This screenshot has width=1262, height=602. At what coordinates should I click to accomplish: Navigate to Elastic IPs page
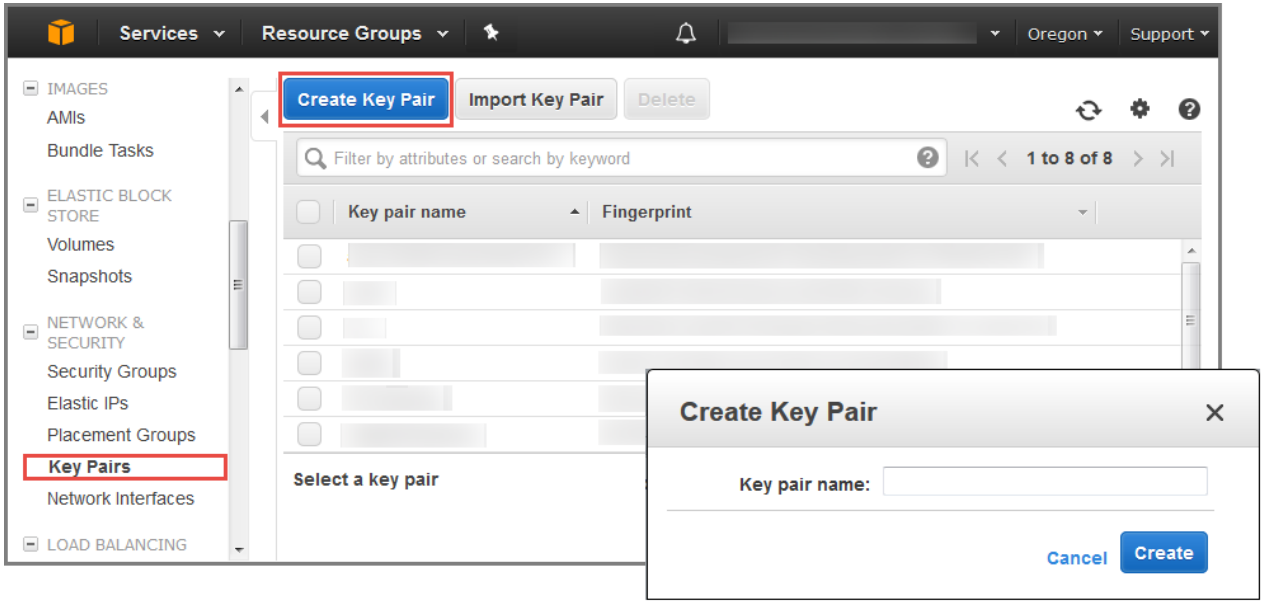pos(87,403)
